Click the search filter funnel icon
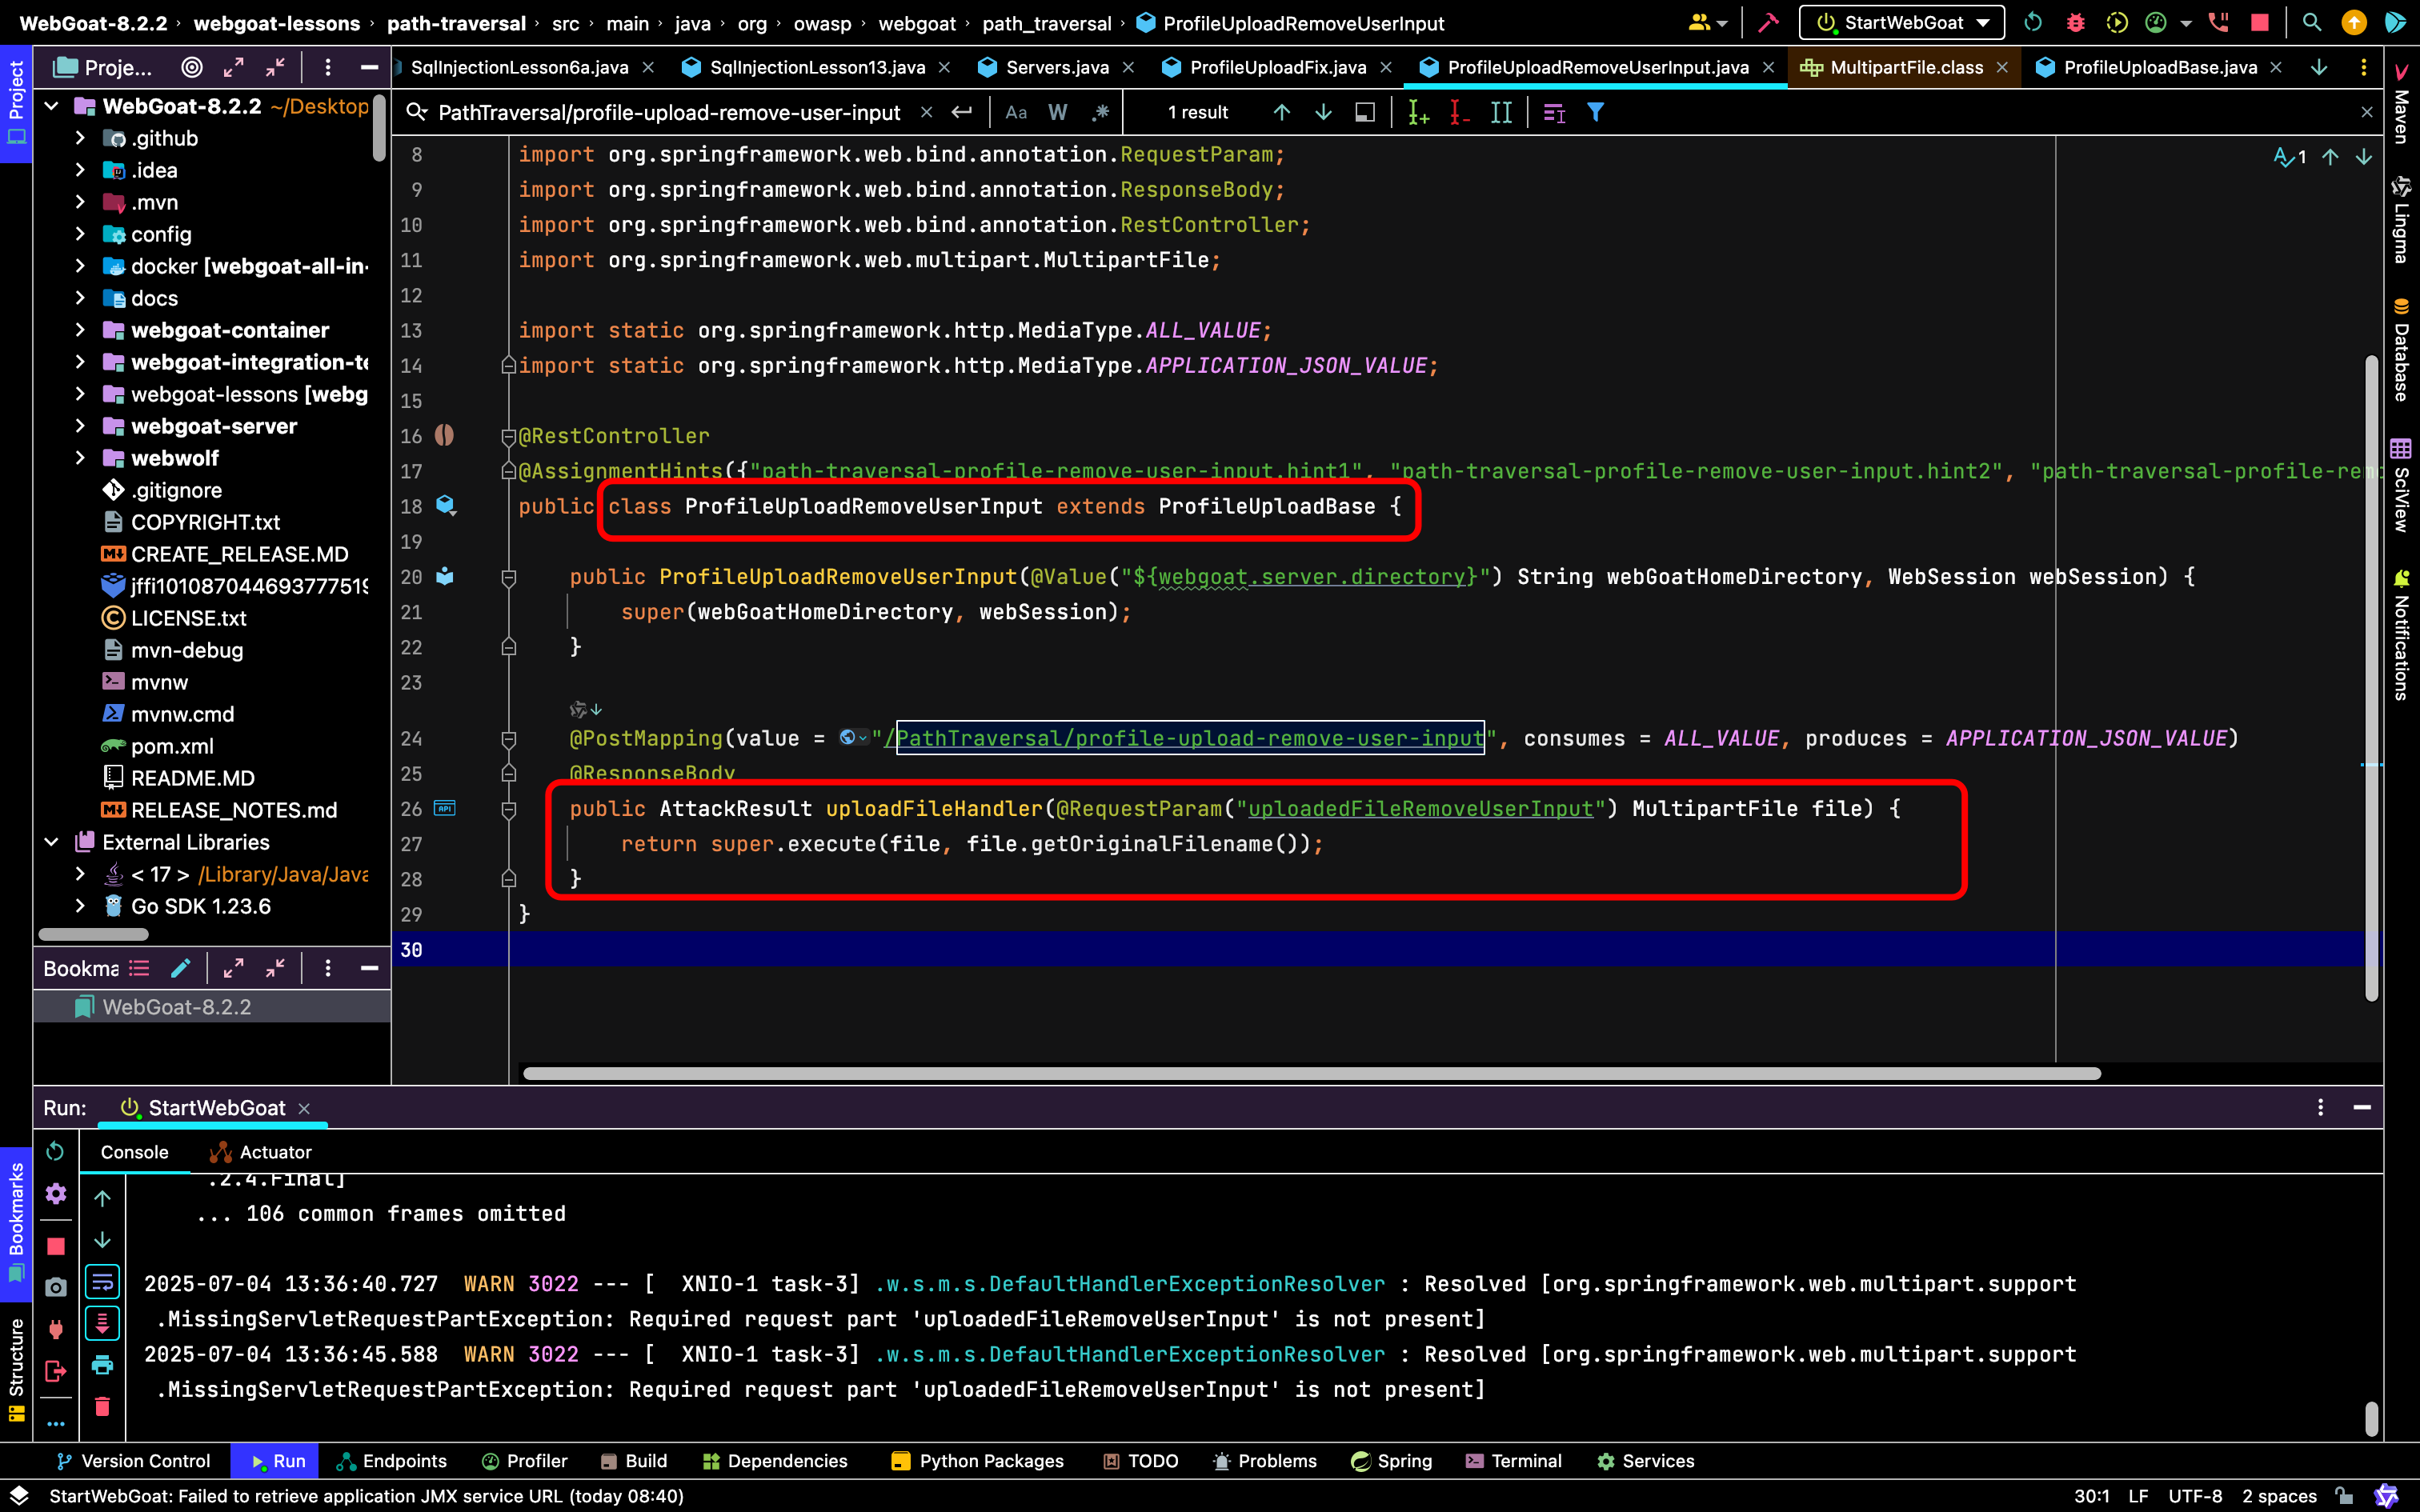Screen dimensions: 2420x1512 (1595, 112)
